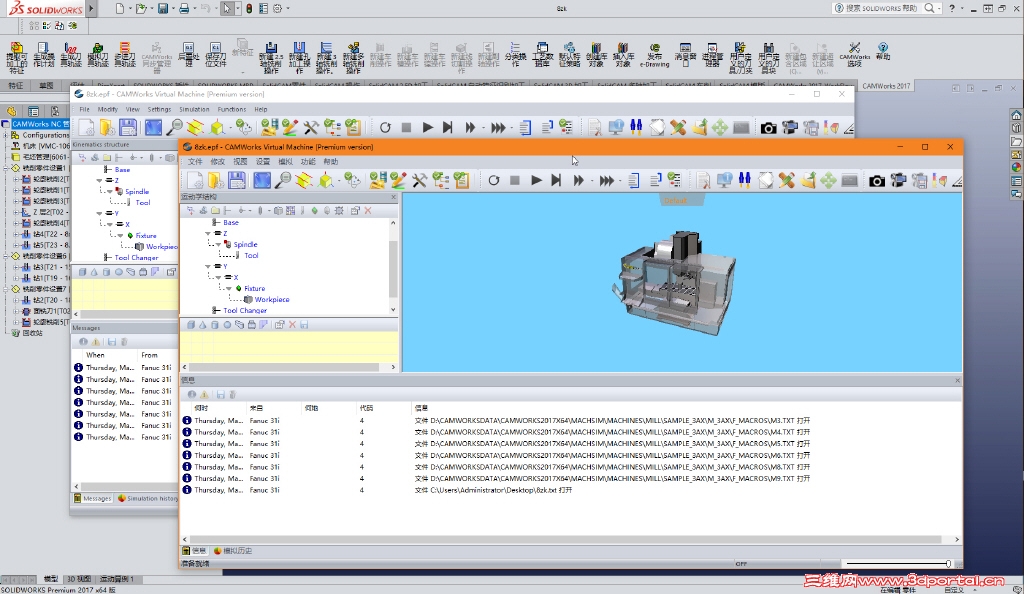Image resolution: width=1024 pixels, height=594 pixels.
Task: Collapse Z axis node in front kinematics tree
Action: coord(208,233)
